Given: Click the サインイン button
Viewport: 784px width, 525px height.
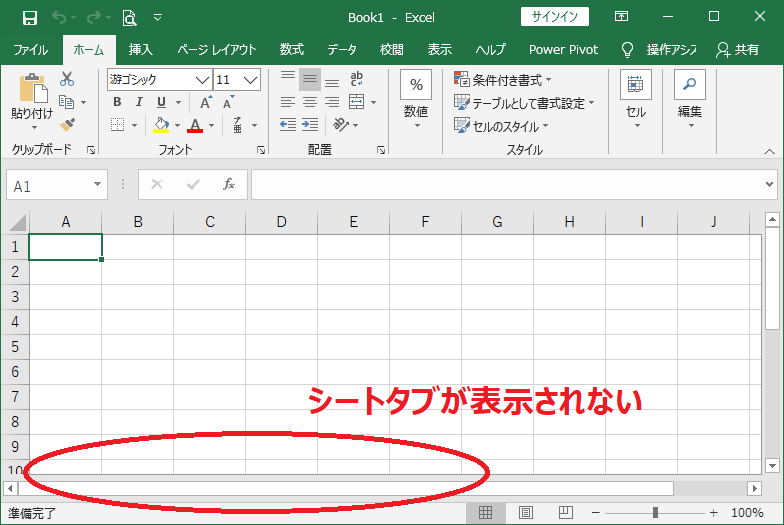Looking at the screenshot, I should point(554,16).
